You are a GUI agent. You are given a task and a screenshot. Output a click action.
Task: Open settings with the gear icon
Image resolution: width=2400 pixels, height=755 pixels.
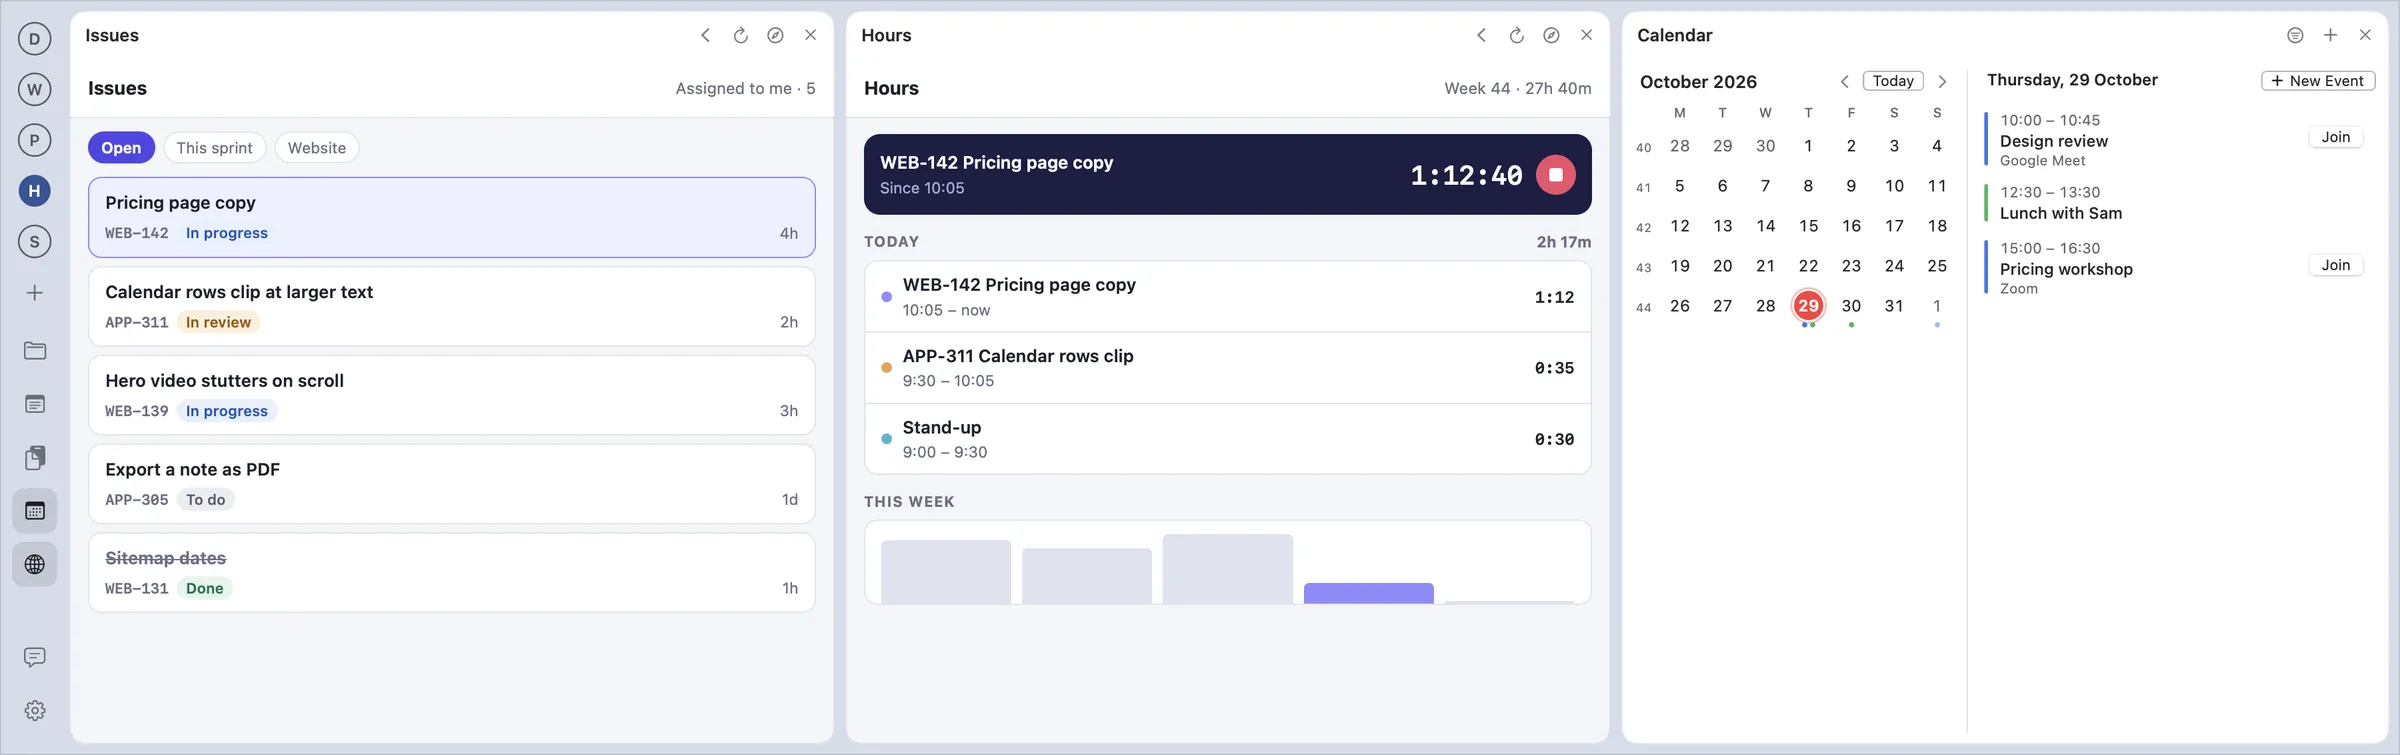35,710
